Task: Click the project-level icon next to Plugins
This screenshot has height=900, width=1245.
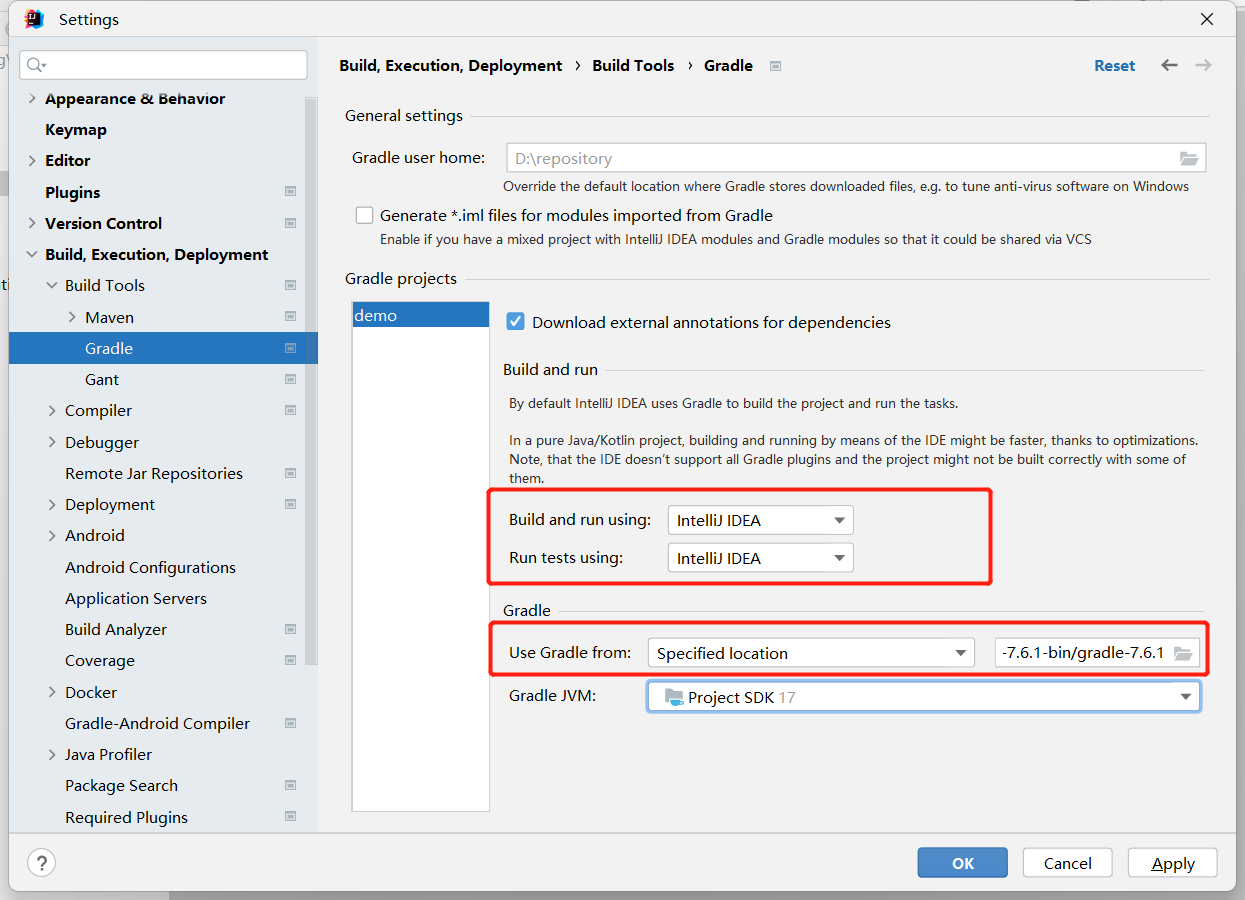Action: coord(290,192)
